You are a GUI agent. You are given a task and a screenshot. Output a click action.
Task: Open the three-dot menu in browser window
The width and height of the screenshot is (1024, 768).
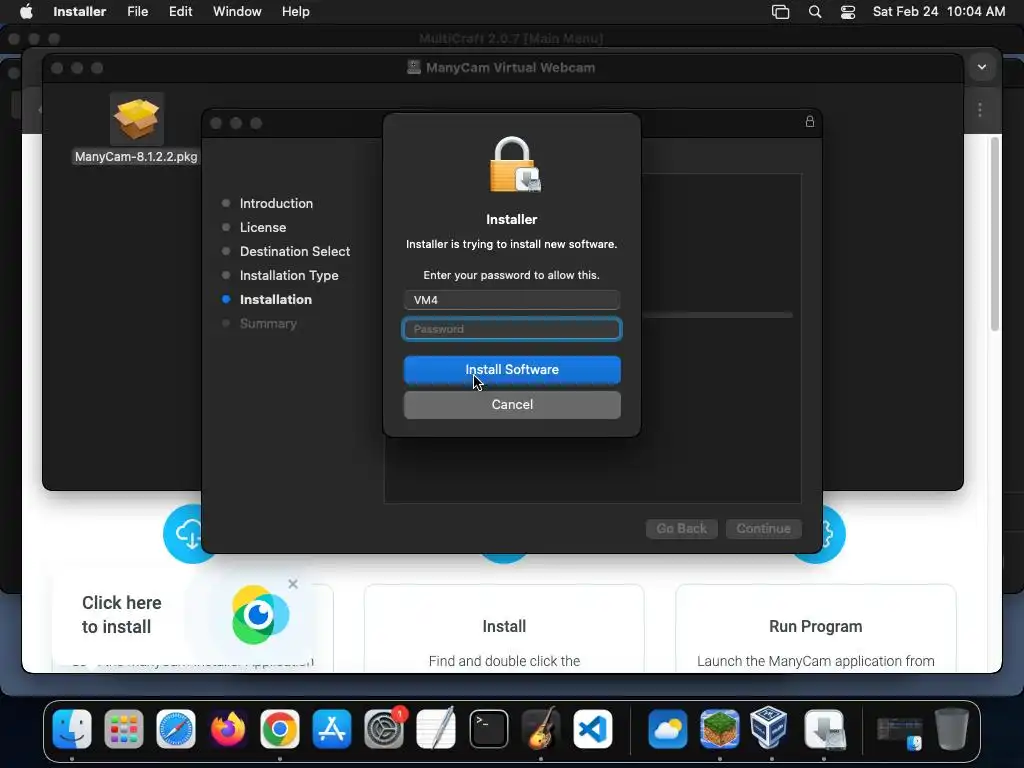click(x=980, y=110)
